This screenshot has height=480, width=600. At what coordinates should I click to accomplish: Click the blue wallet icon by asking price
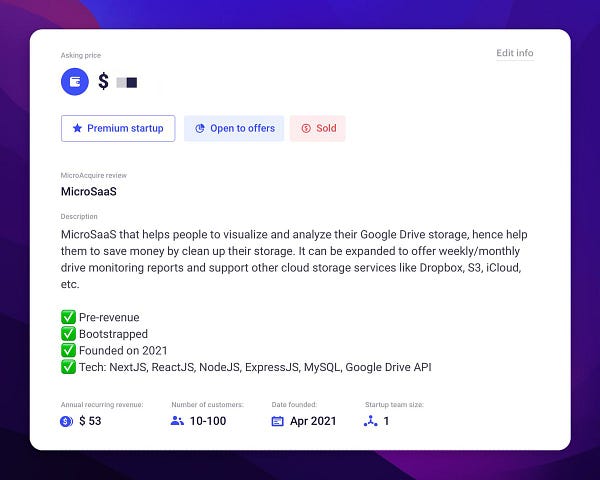(x=75, y=82)
